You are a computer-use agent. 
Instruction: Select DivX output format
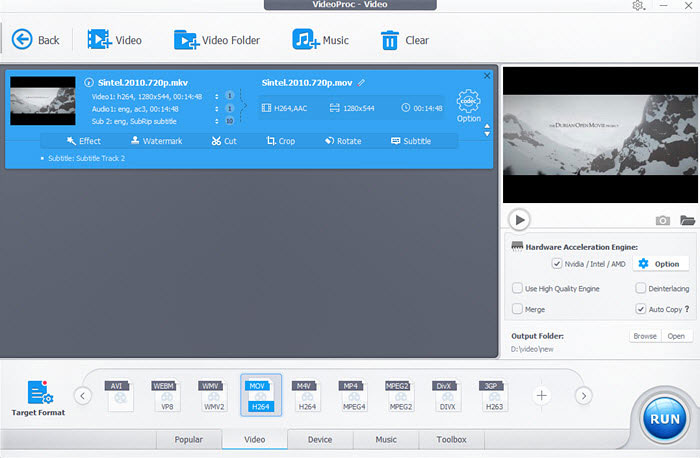446,396
